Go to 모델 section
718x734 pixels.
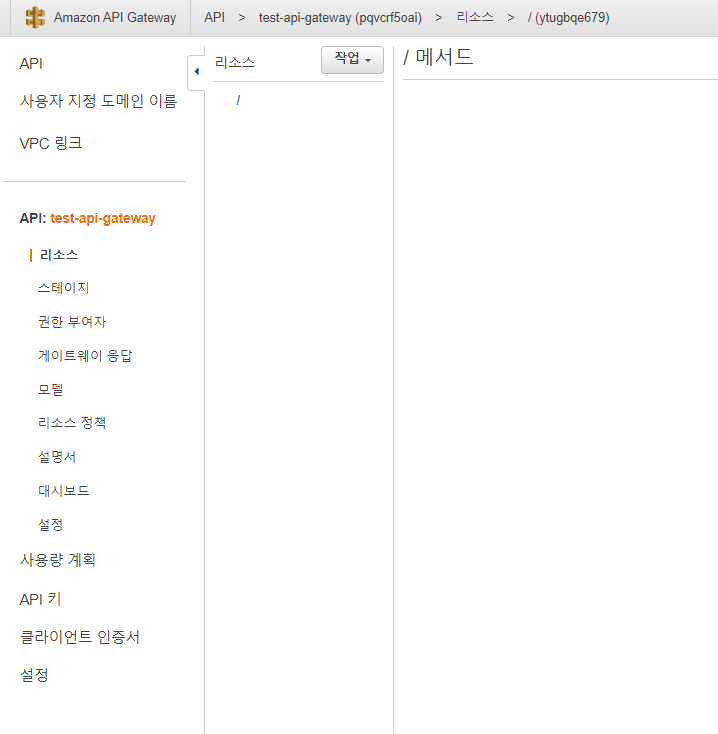(x=51, y=389)
